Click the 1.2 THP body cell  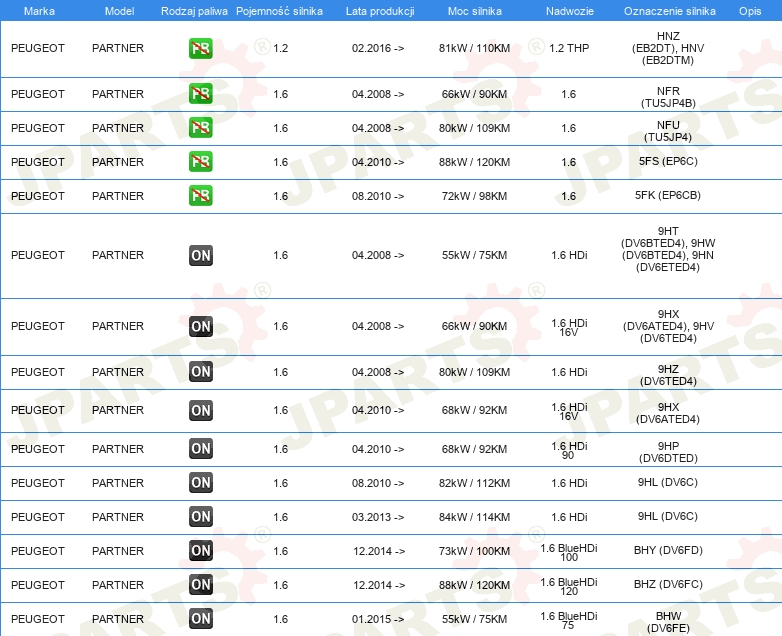[568, 48]
